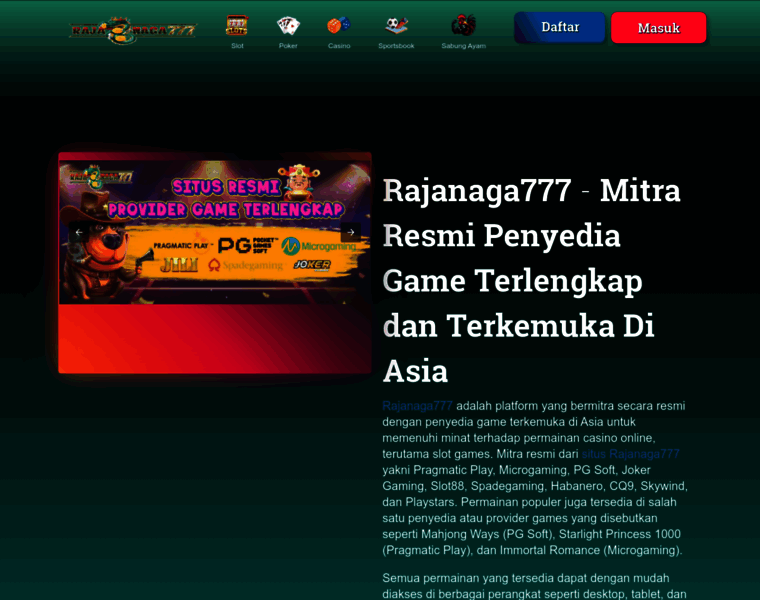Go to next banner slide arrow
Viewport: 760px width, 600px height.
pyautogui.click(x=351, y=232)
